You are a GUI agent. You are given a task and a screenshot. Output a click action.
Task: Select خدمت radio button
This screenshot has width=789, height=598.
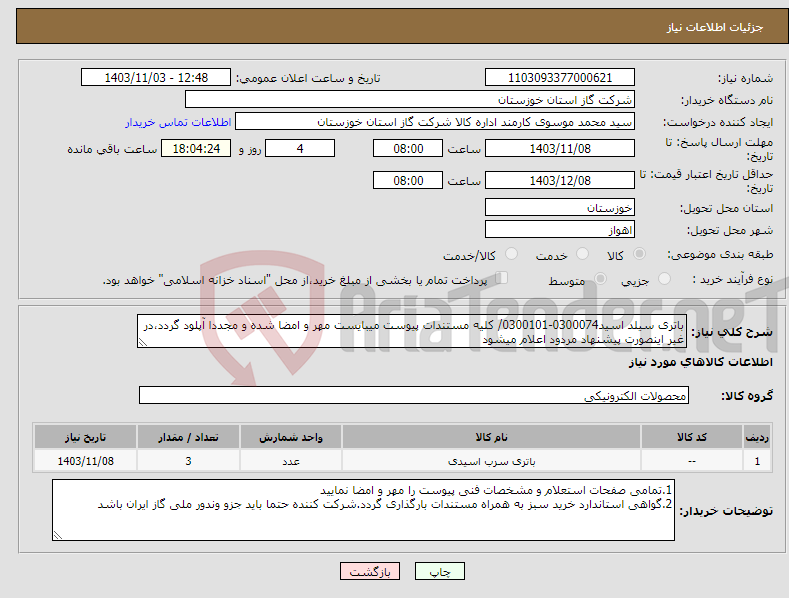pyautogui.click(x=582, y=254)
